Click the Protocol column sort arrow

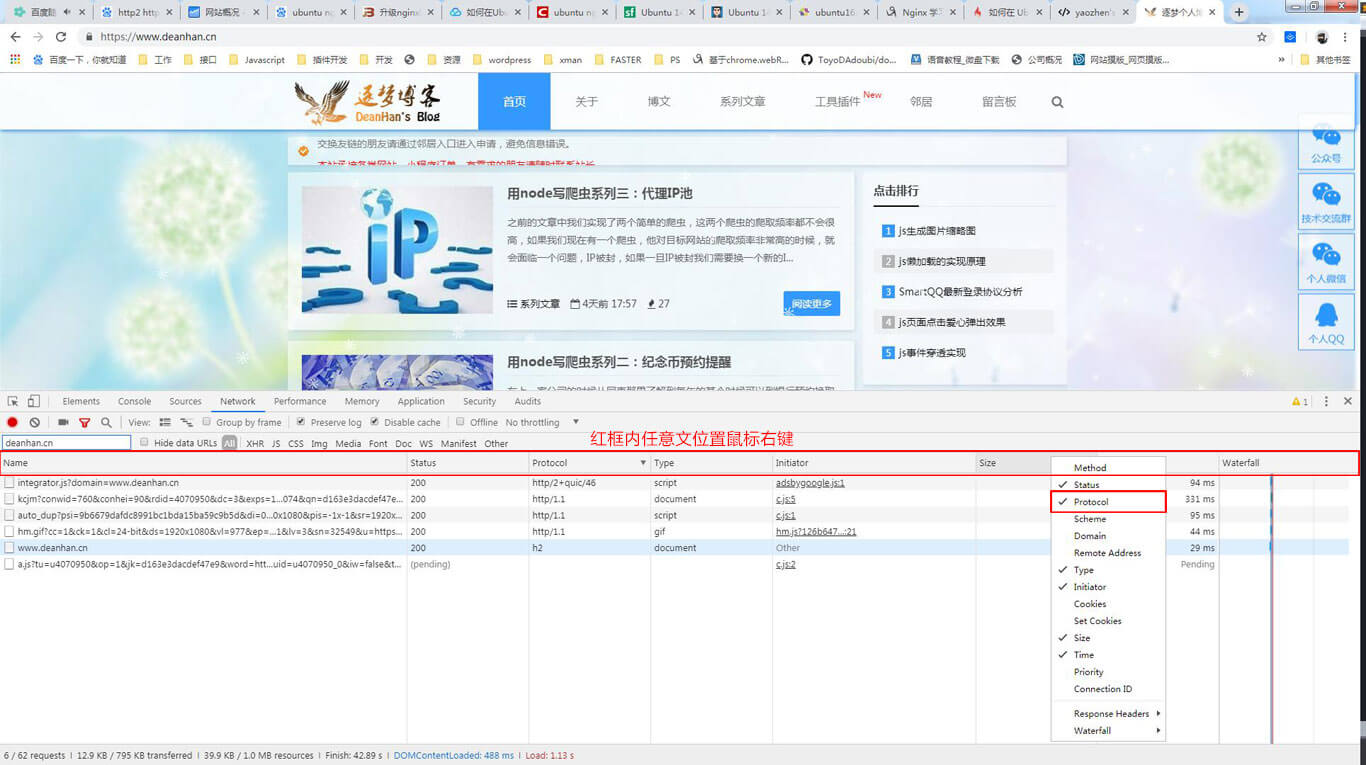tap(641, 463)
